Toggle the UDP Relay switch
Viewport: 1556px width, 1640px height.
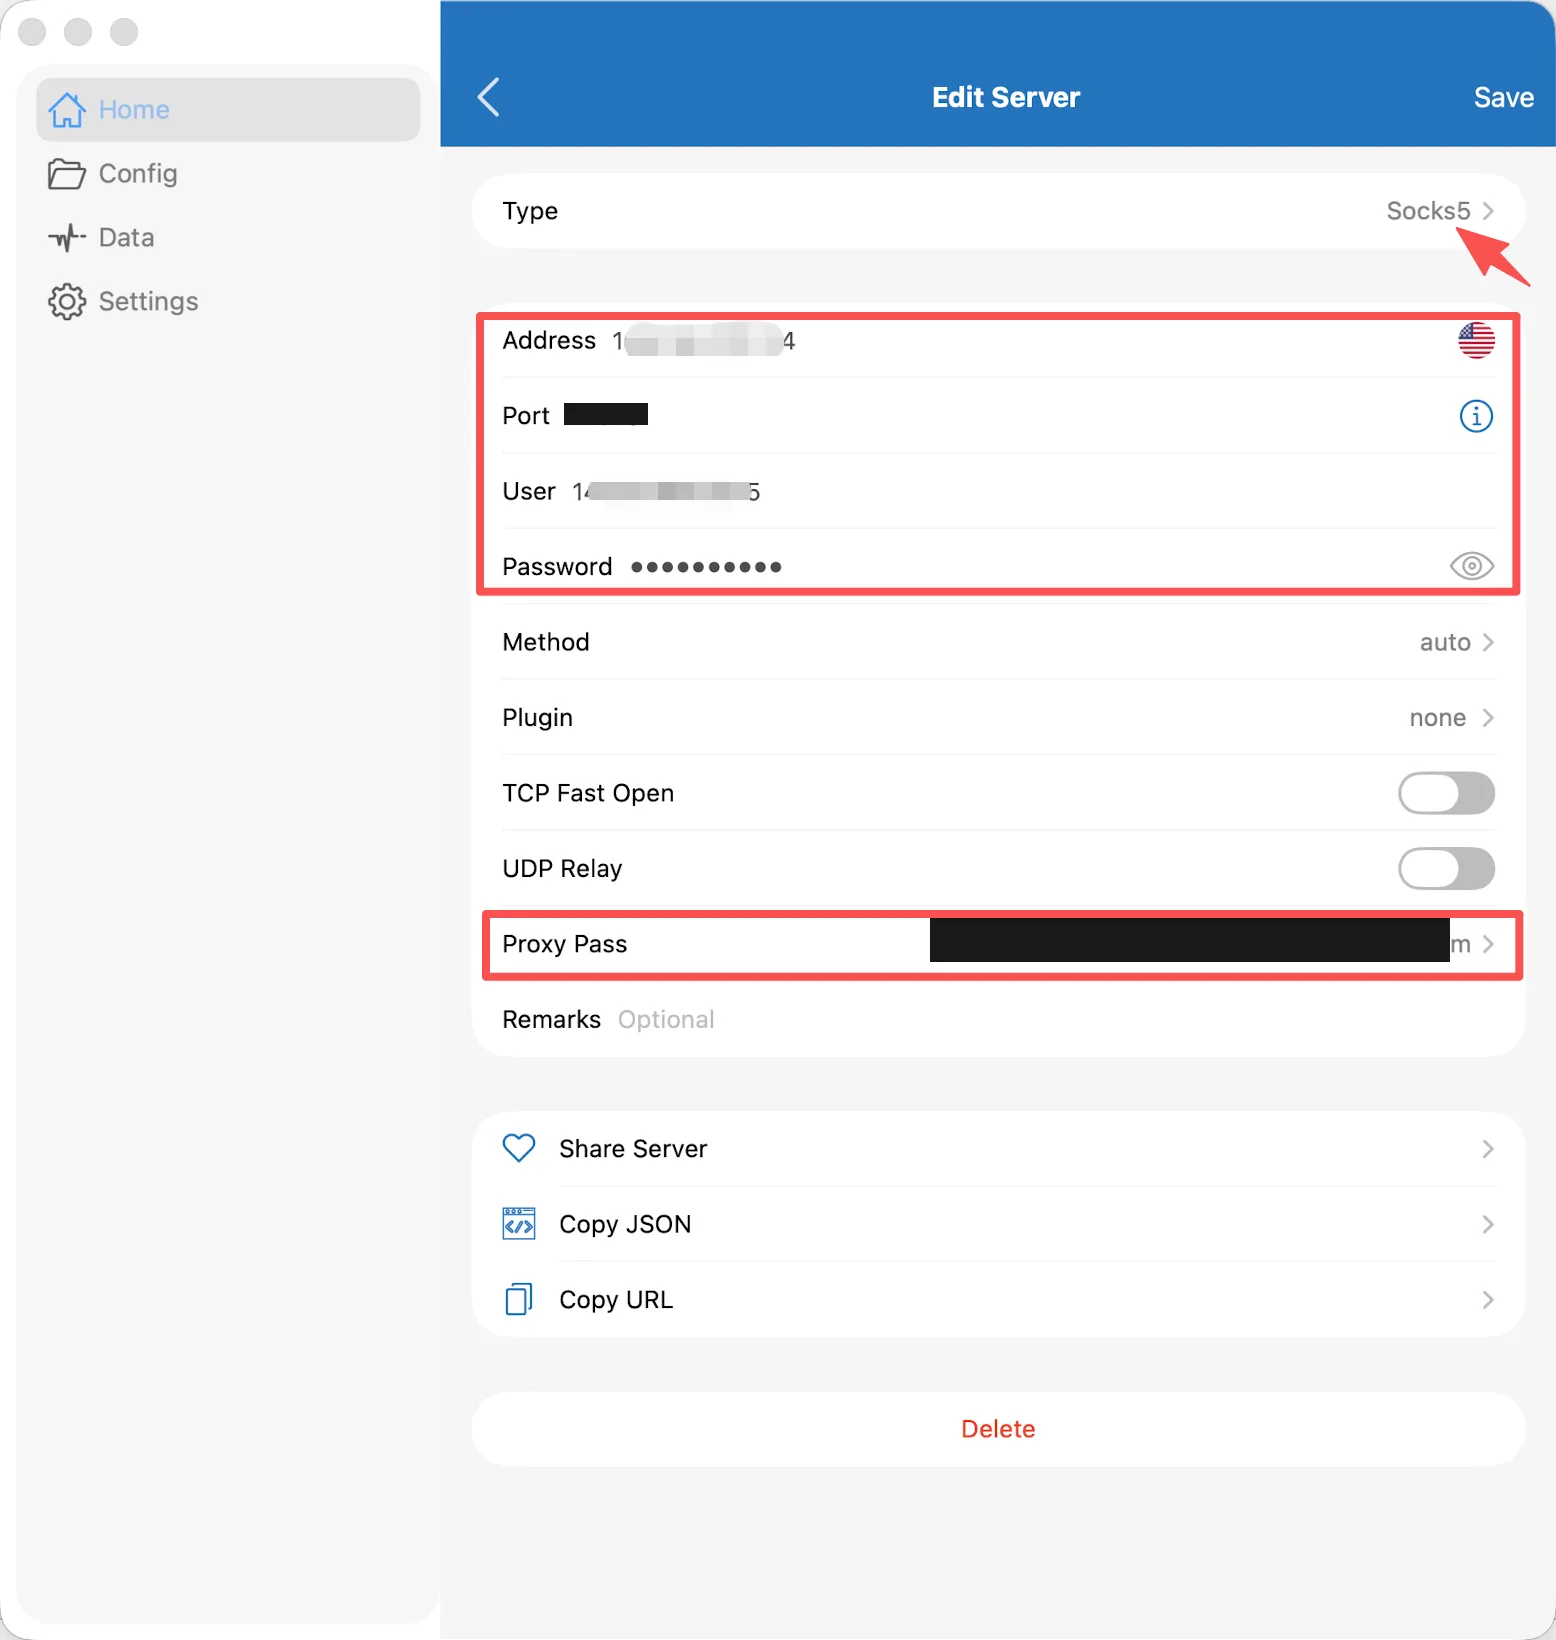tap(1446, 868)
